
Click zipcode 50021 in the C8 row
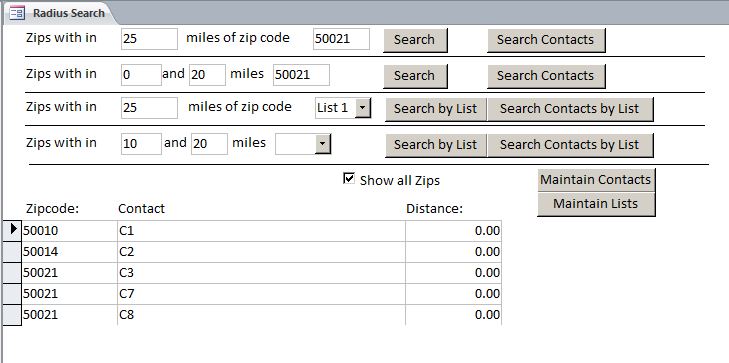(69, 315)
